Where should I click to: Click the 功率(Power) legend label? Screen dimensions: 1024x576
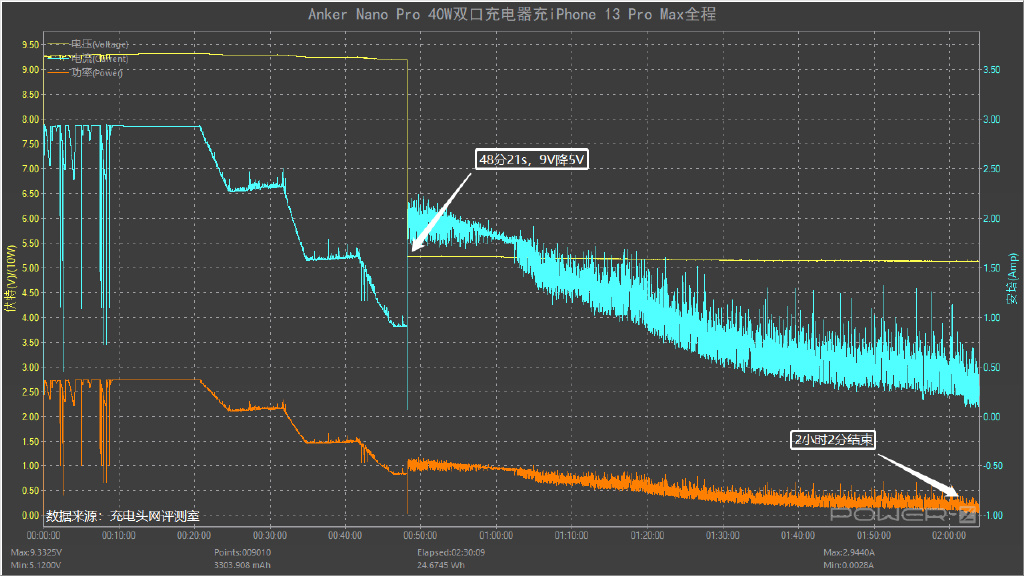(x=97, y=72)
